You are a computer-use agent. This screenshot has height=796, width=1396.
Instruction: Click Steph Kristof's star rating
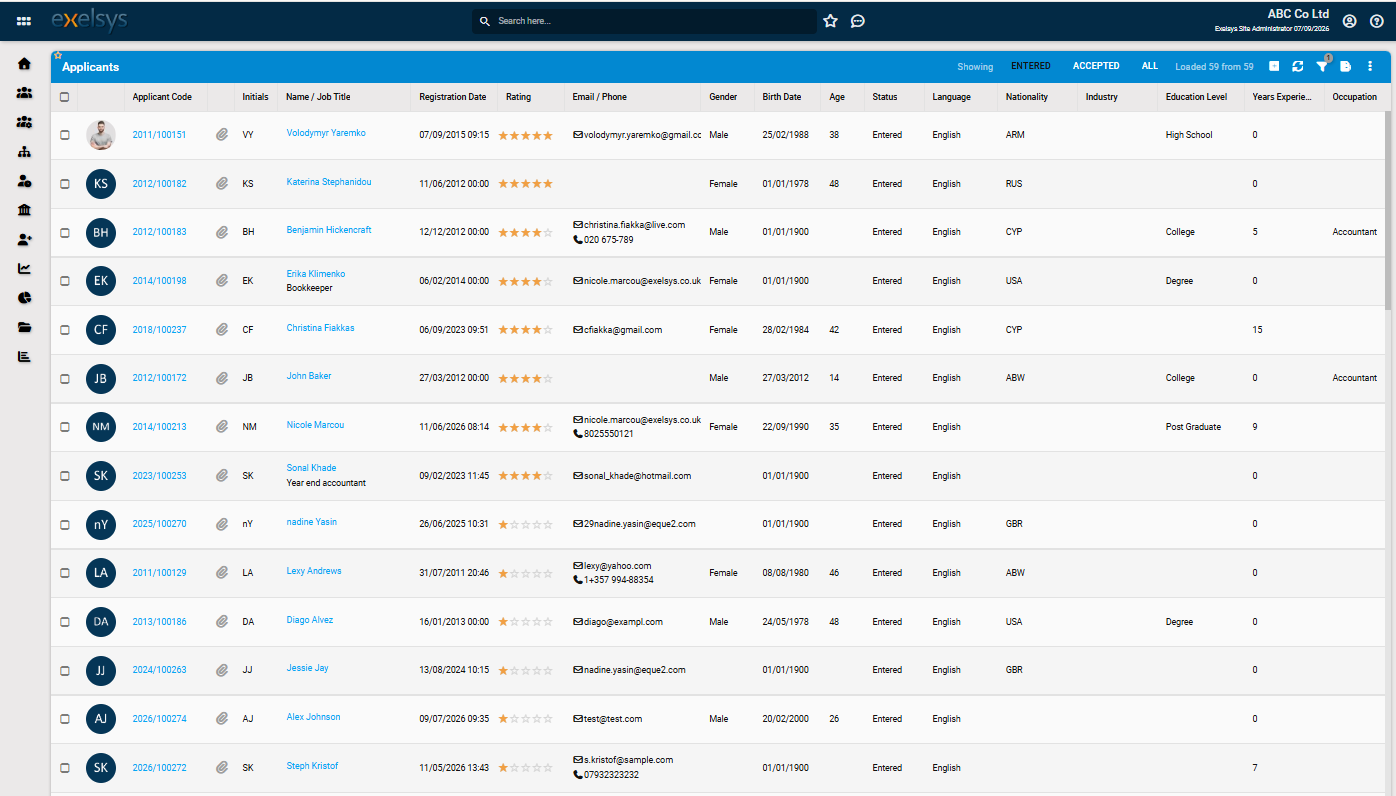pos(526,768)
